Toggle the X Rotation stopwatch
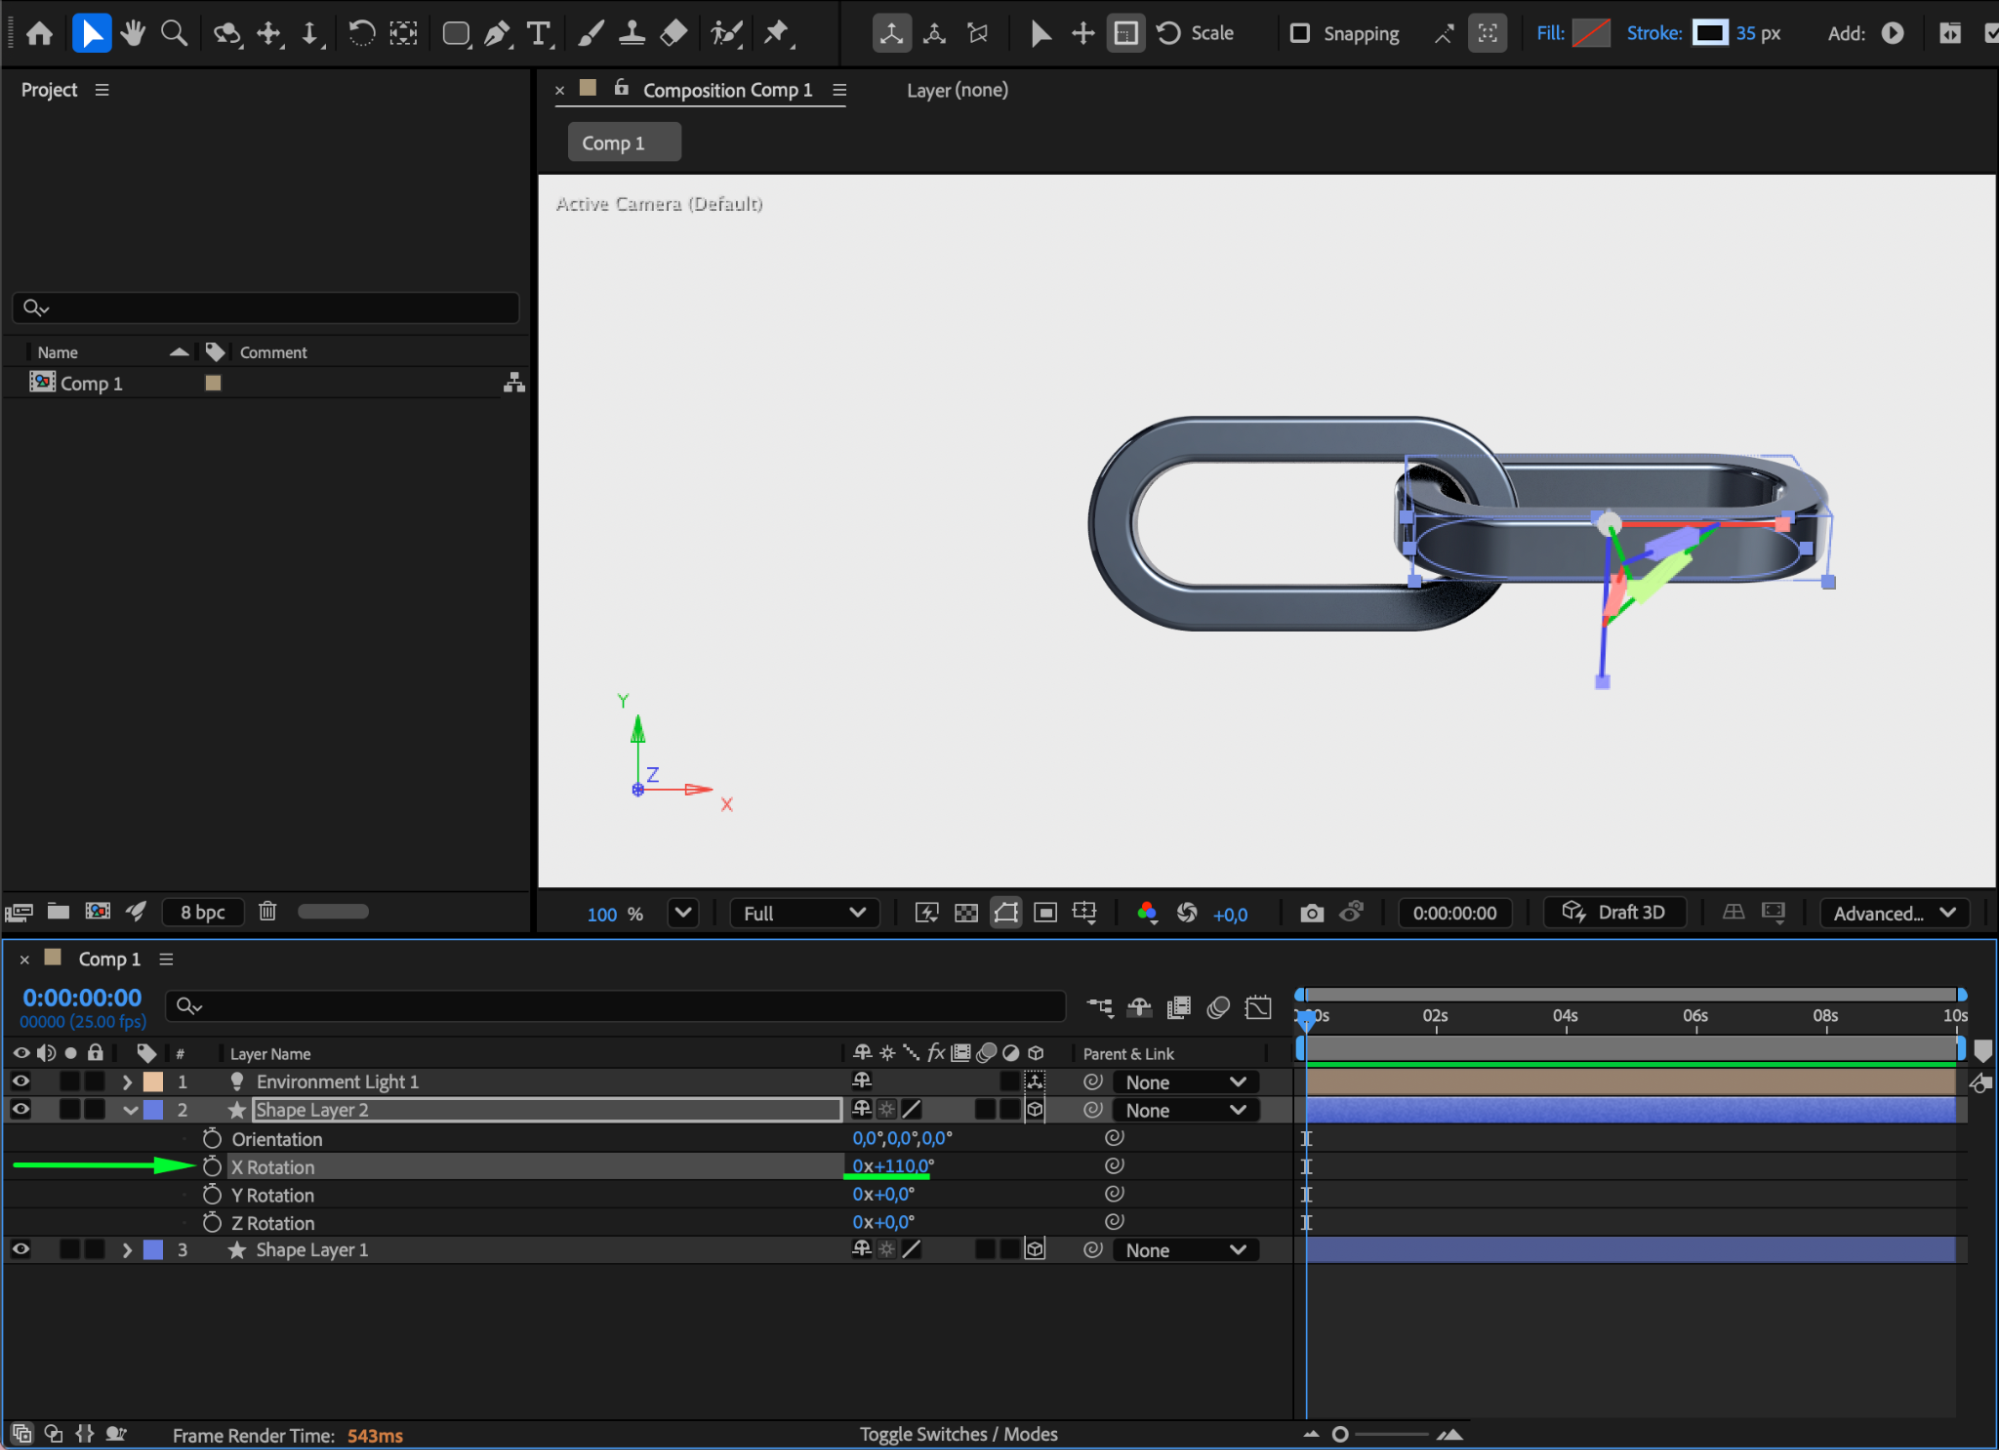1999x1451 pixels. [211, 1166]
